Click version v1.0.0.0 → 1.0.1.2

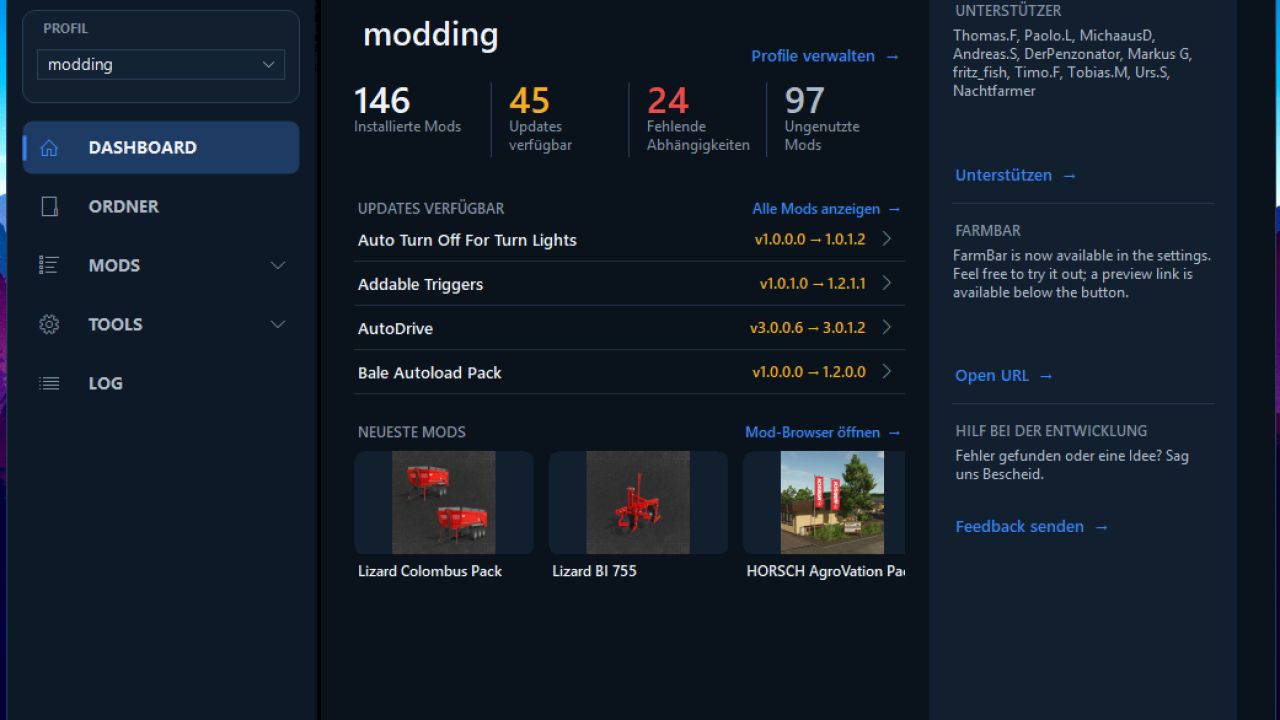[x=810, y=240]
